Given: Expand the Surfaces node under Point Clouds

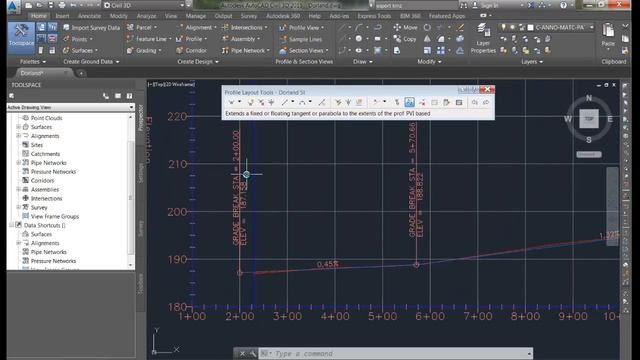Looking at the screenshot, I should (x=18, y=127).
